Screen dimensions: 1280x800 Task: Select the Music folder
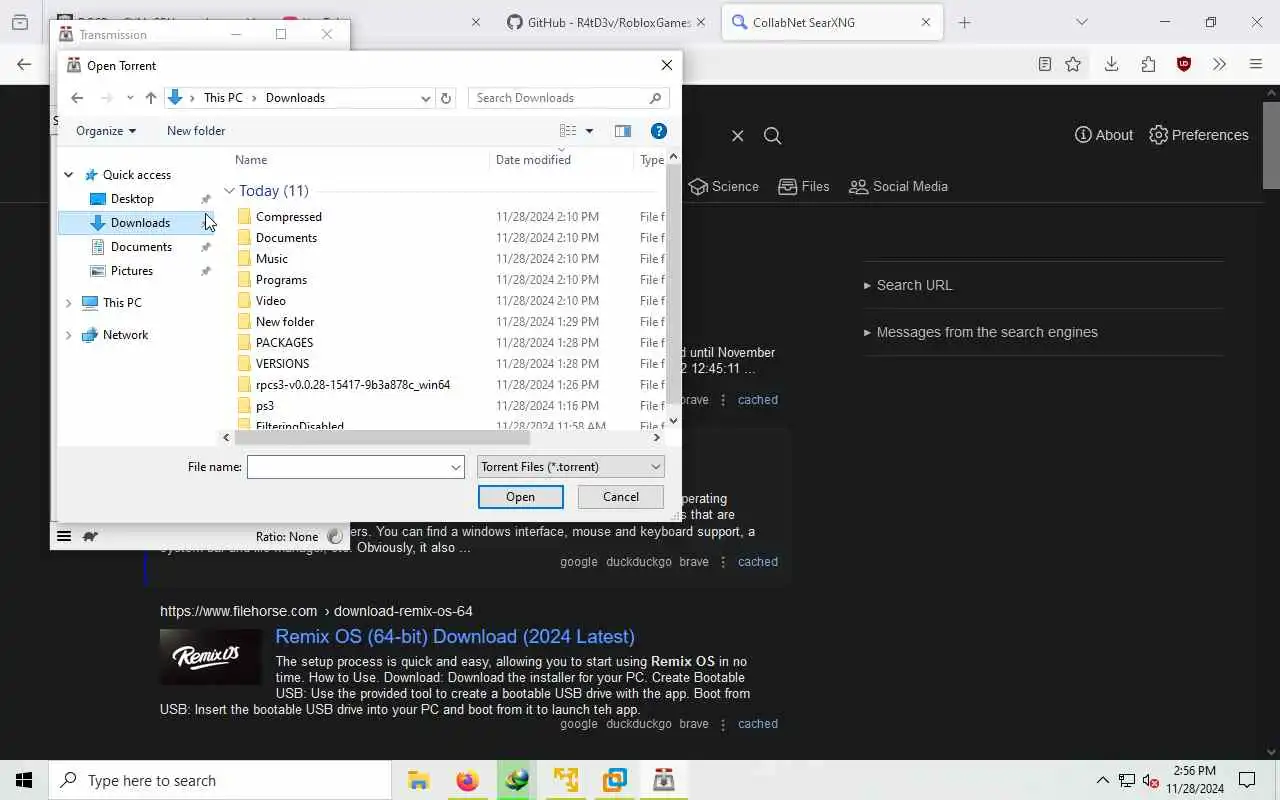pyautogui.click(x=272, y=259)
